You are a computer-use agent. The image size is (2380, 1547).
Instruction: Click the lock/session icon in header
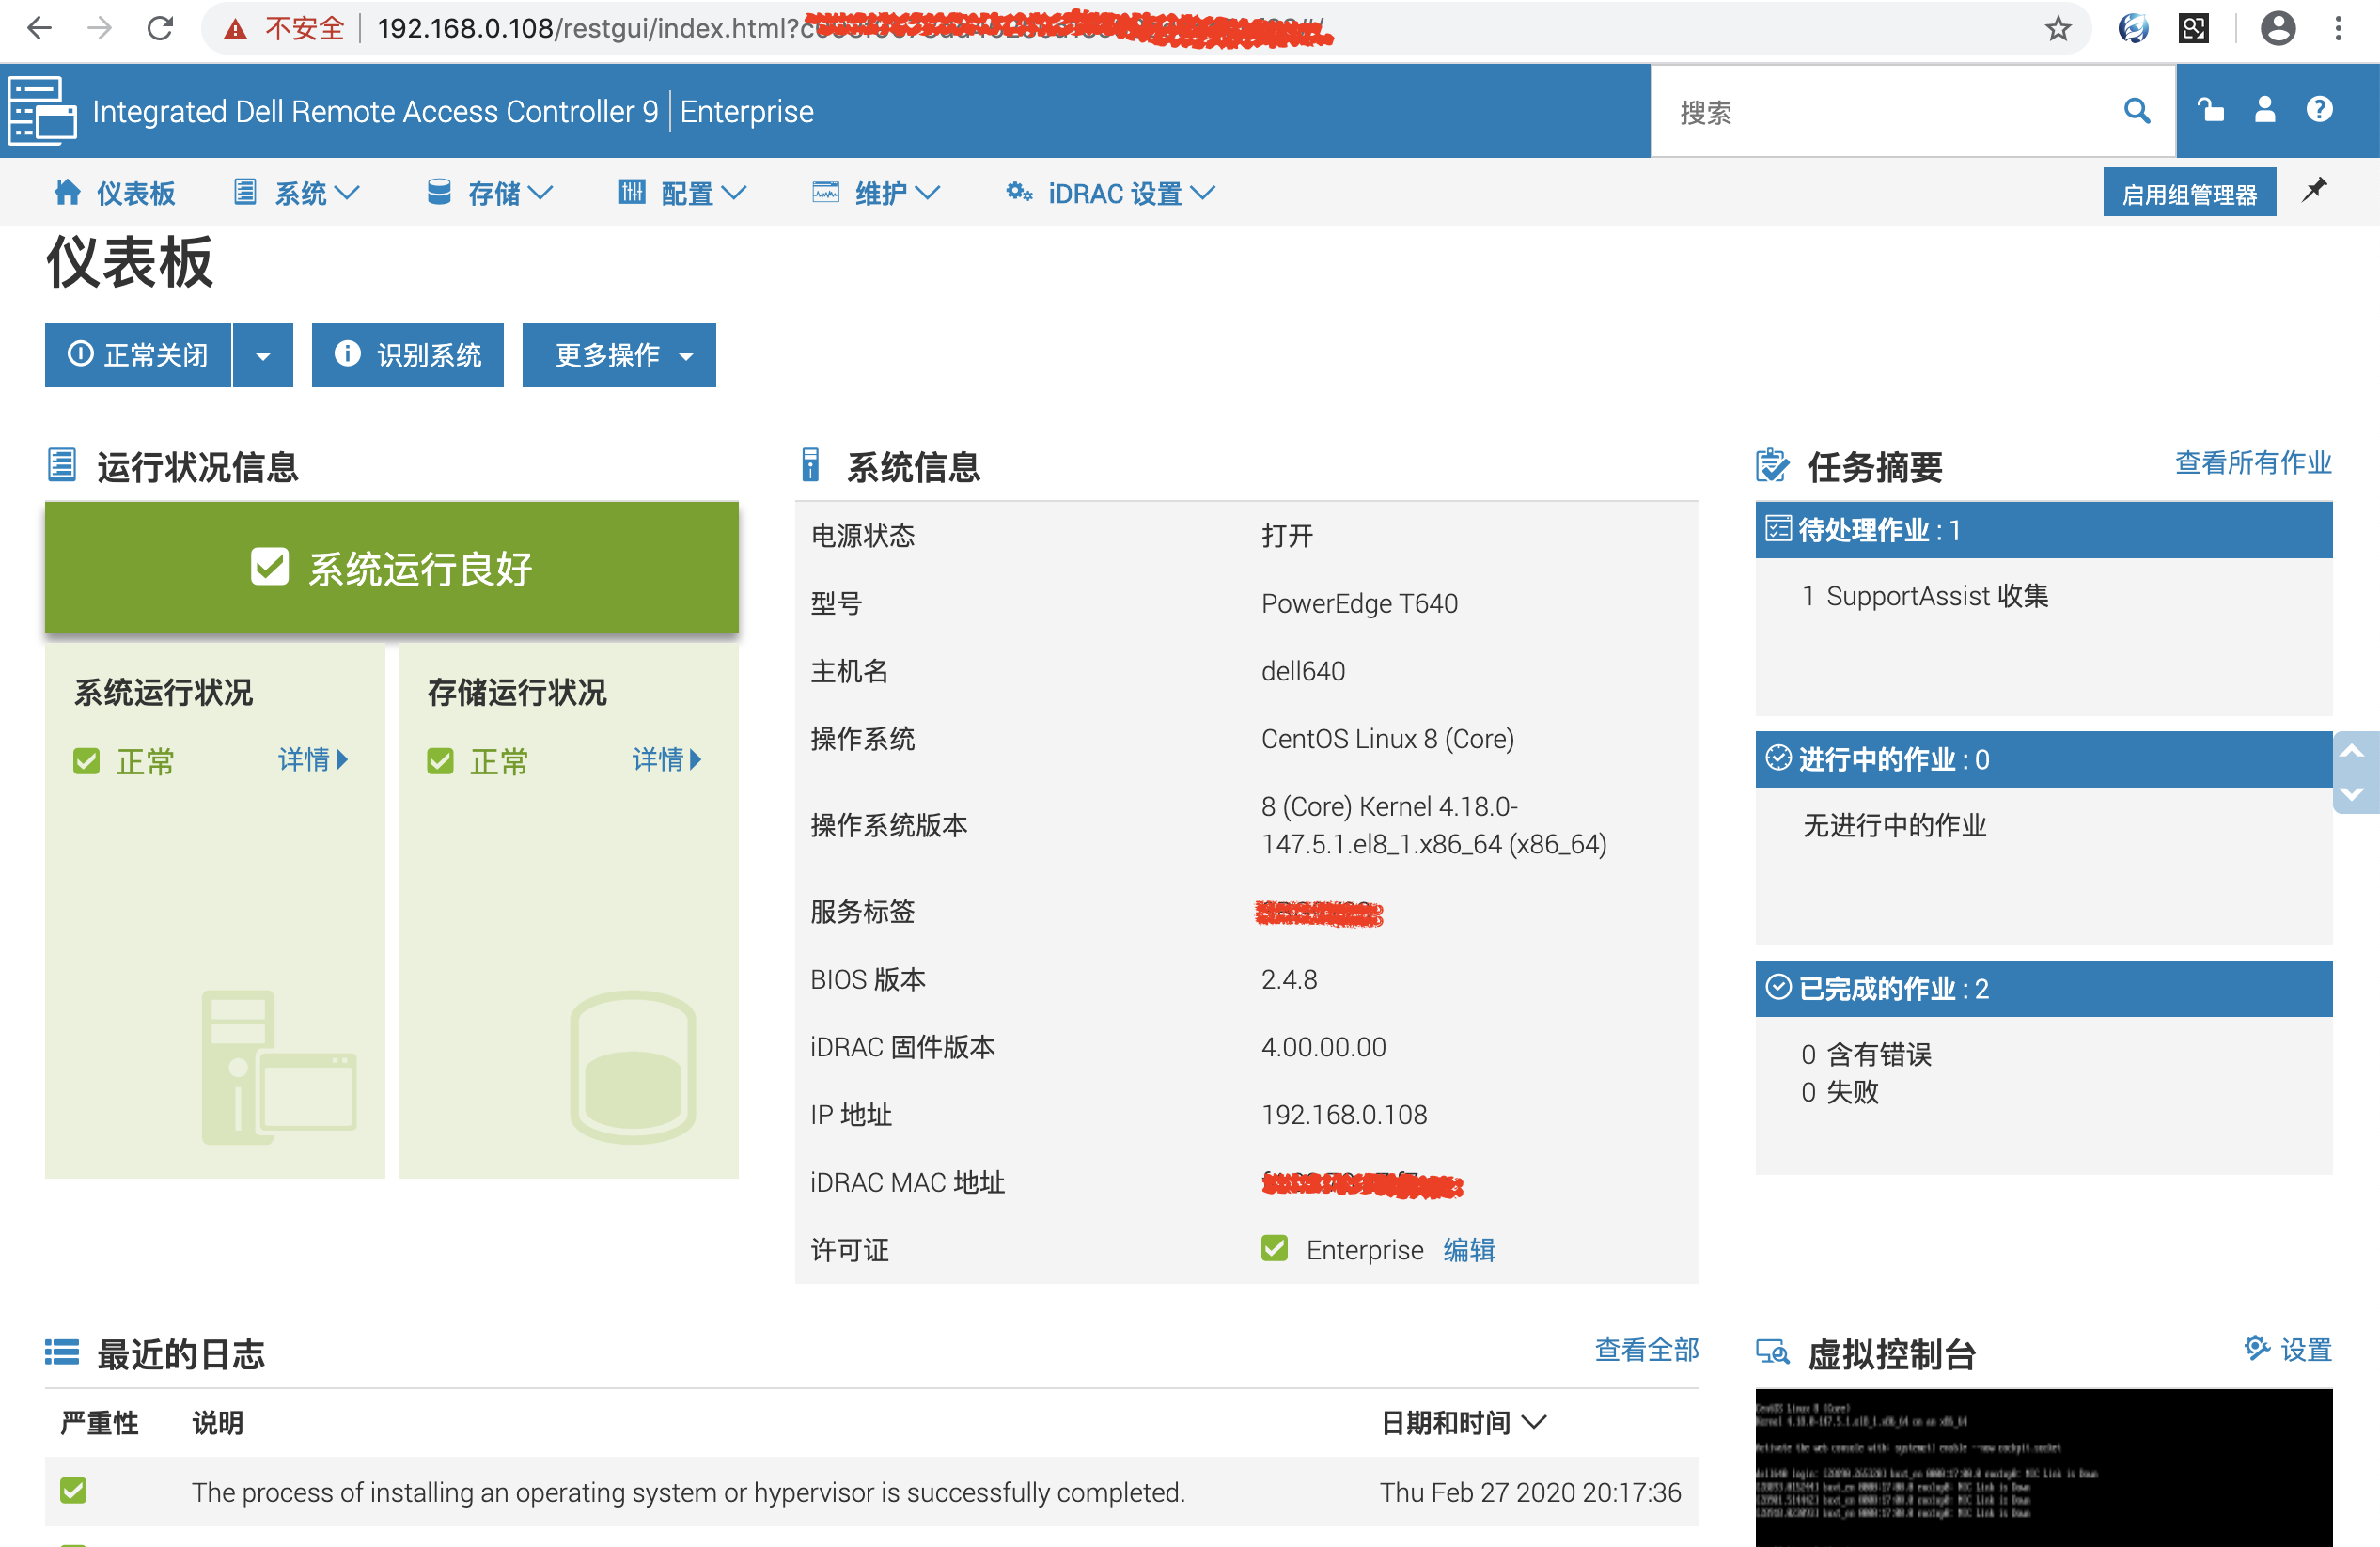click(x=2210, y=110)
